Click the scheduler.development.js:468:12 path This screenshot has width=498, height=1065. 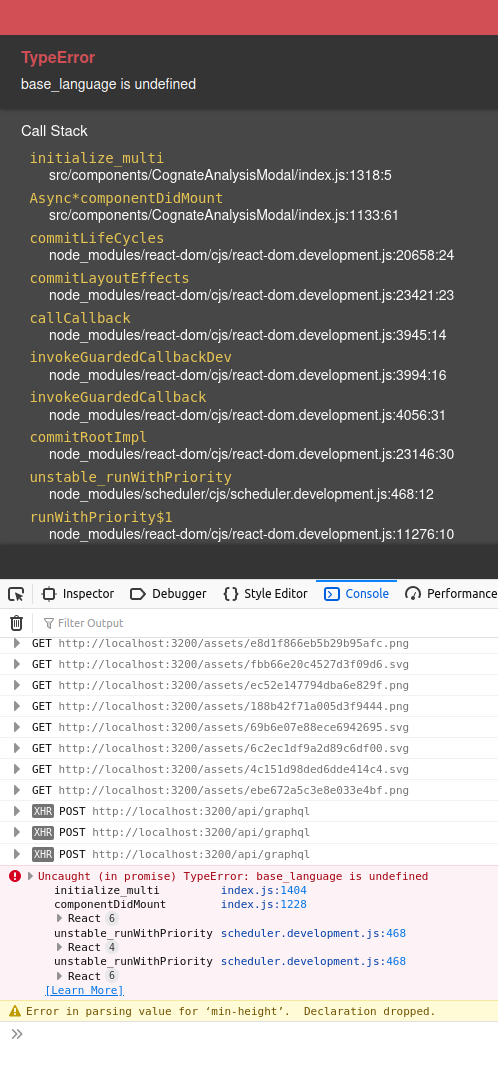click(241, 494)
